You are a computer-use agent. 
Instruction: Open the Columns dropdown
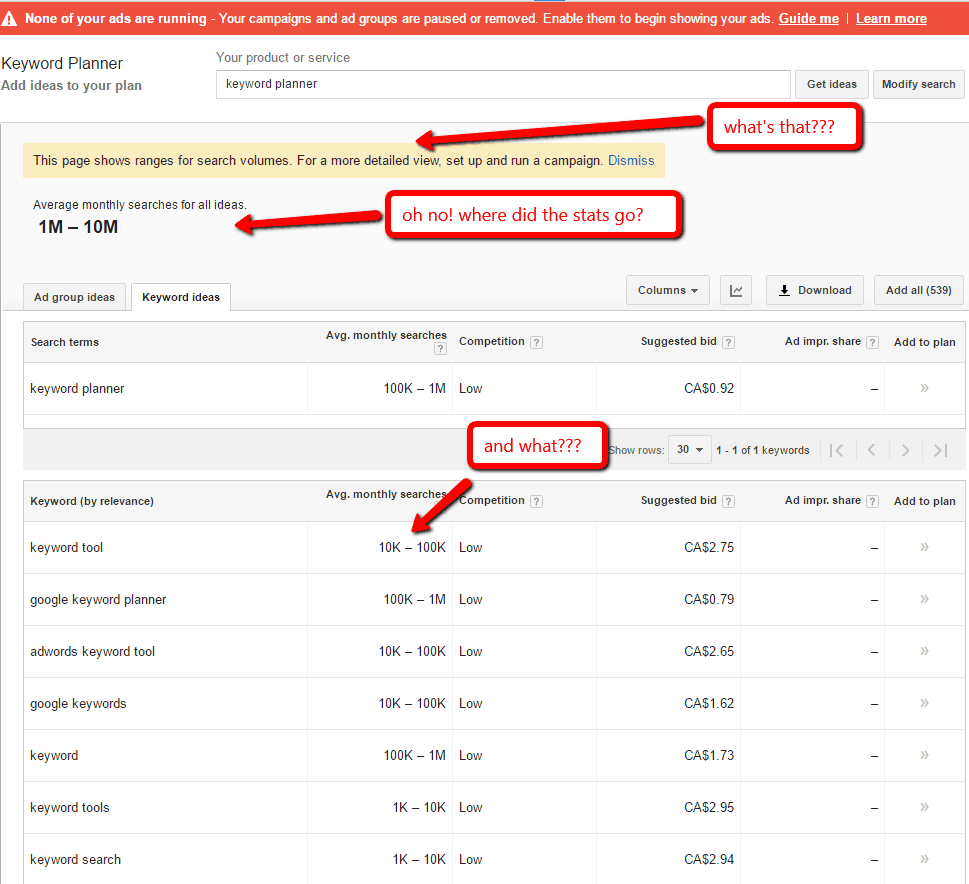pos(667,290)
